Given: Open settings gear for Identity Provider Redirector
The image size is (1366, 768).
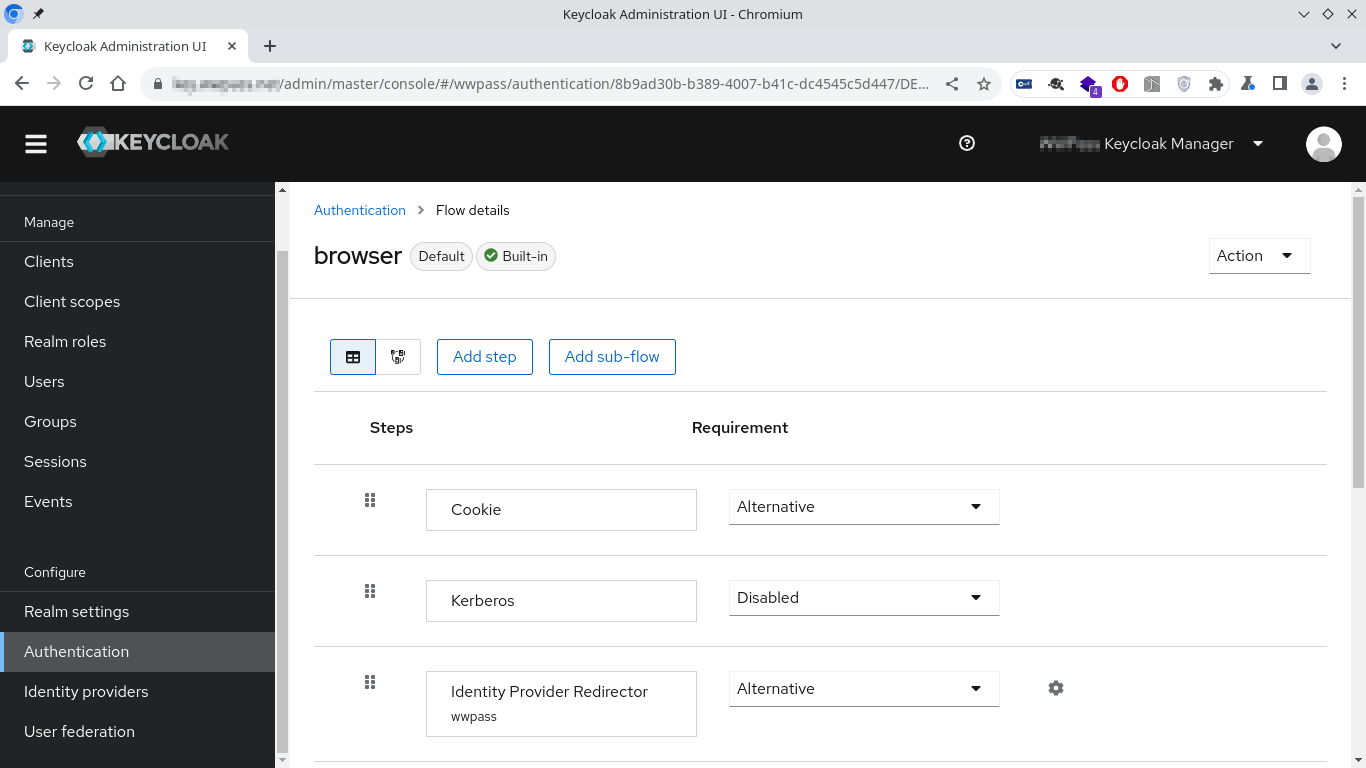Looking at the screenshot, I should pyautogui.click(x=1056, y=688).
